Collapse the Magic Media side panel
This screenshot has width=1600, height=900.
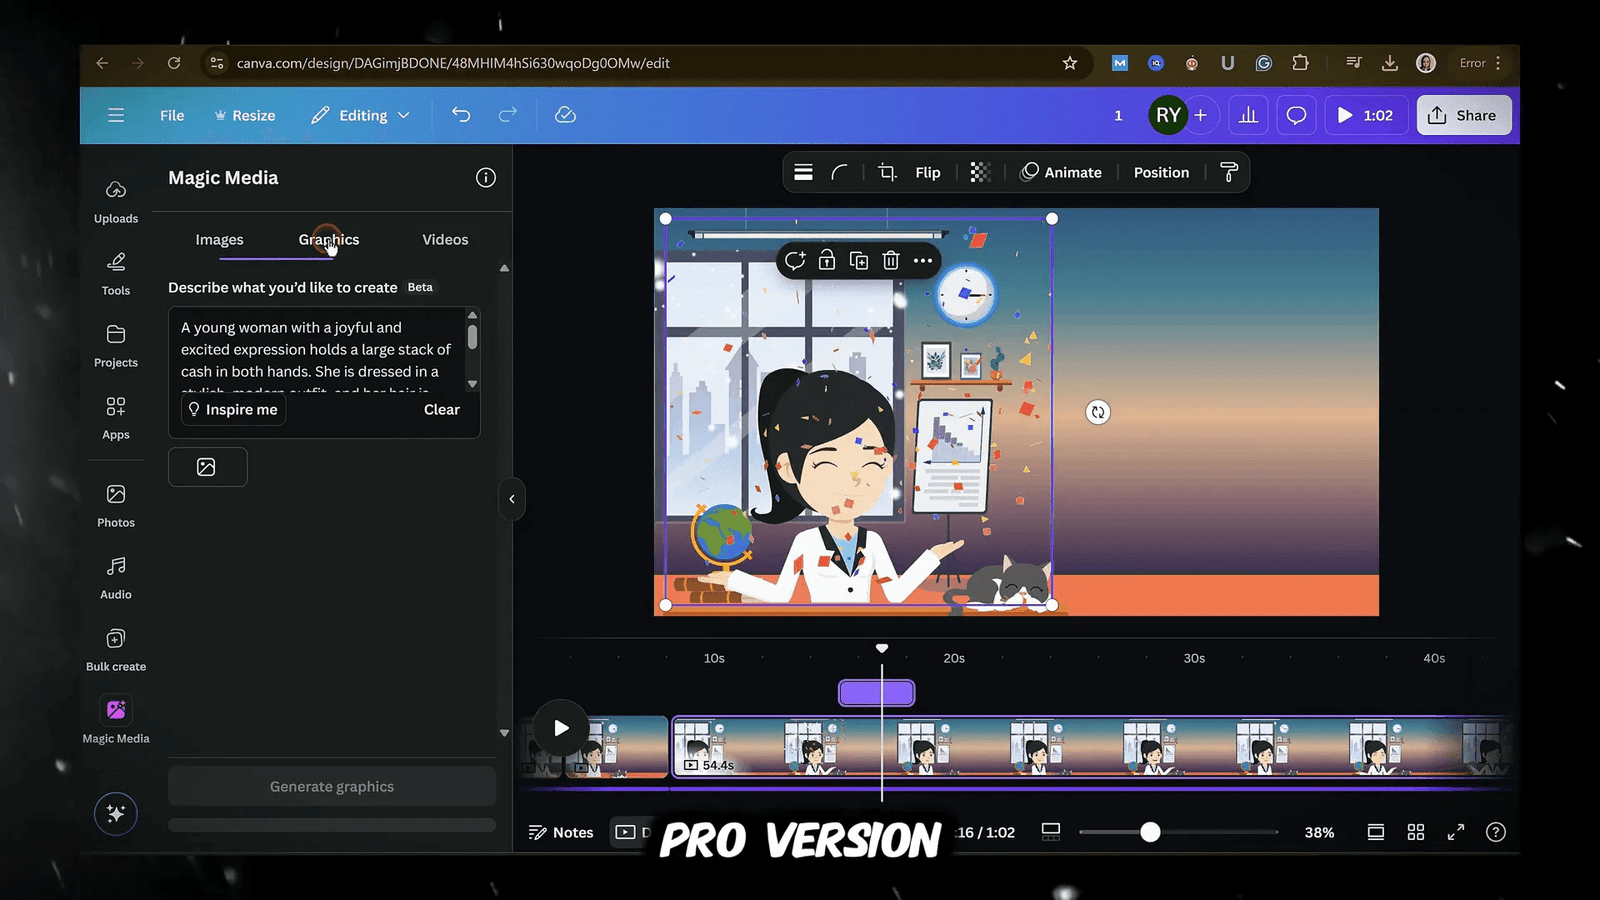(x=512, y=499)
